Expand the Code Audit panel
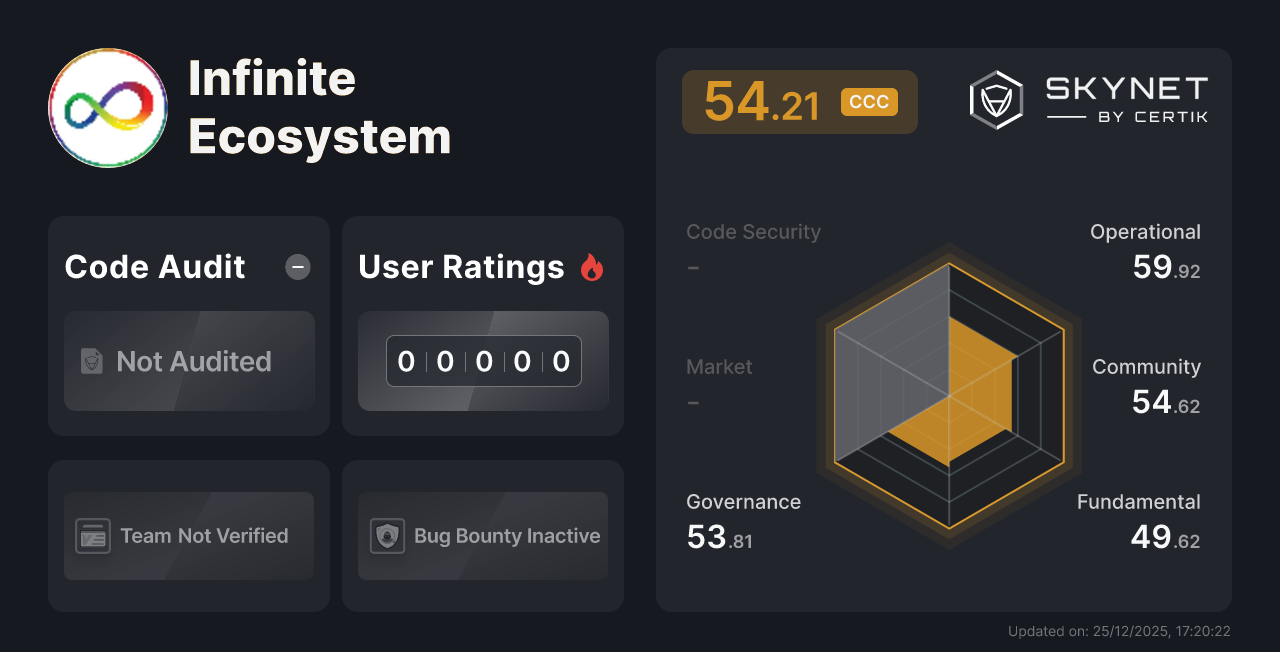 [x=154, y=267]
